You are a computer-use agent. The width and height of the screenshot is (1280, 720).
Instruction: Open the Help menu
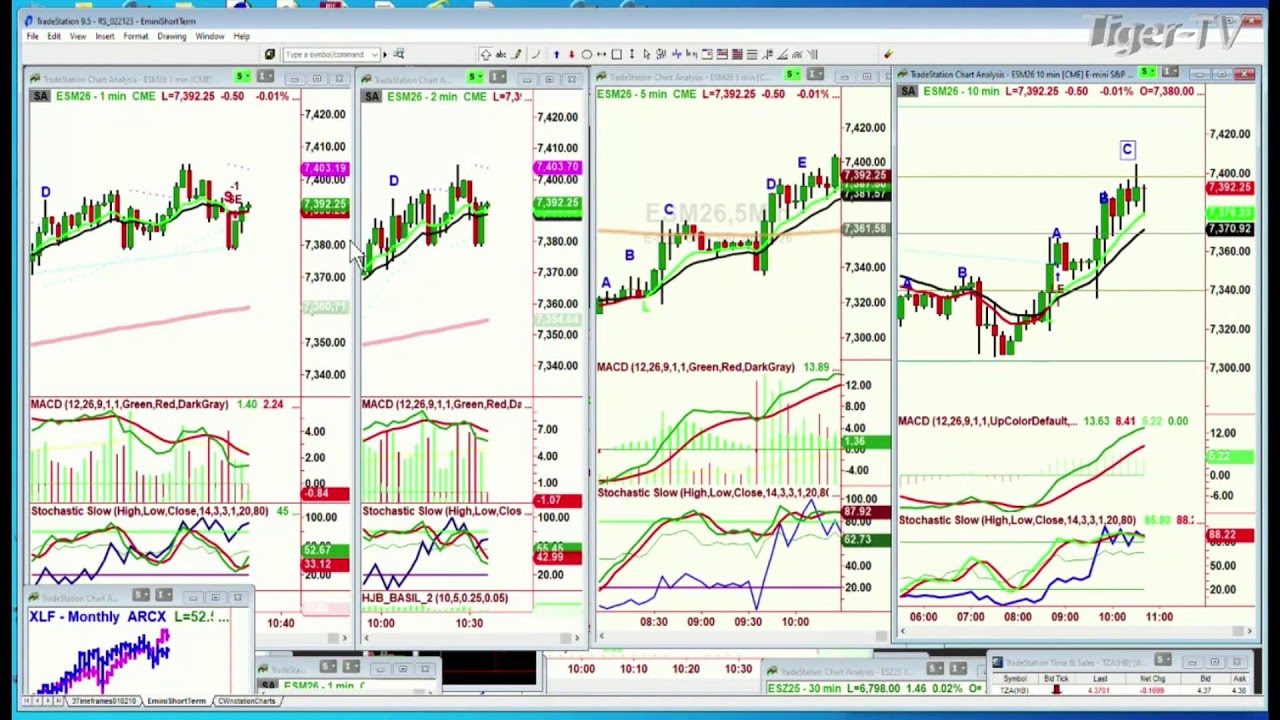pyautogui.click(x=241, y=36)
